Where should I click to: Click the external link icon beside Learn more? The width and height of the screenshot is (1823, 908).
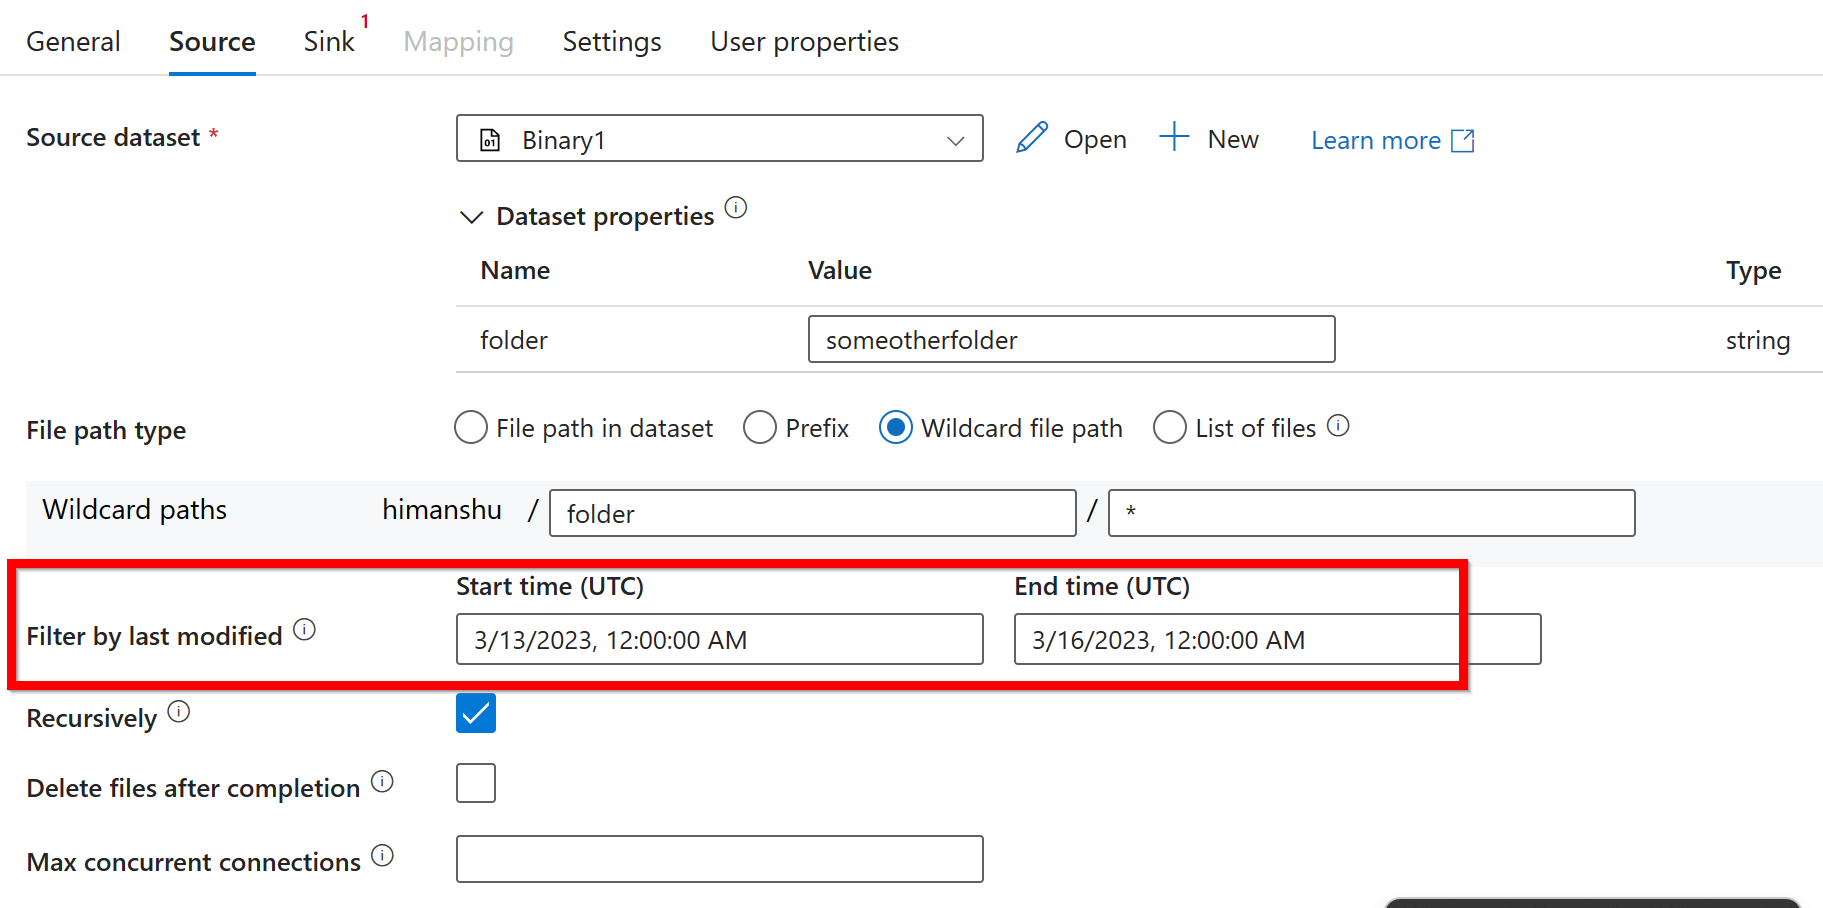[x=1464, y=140]
